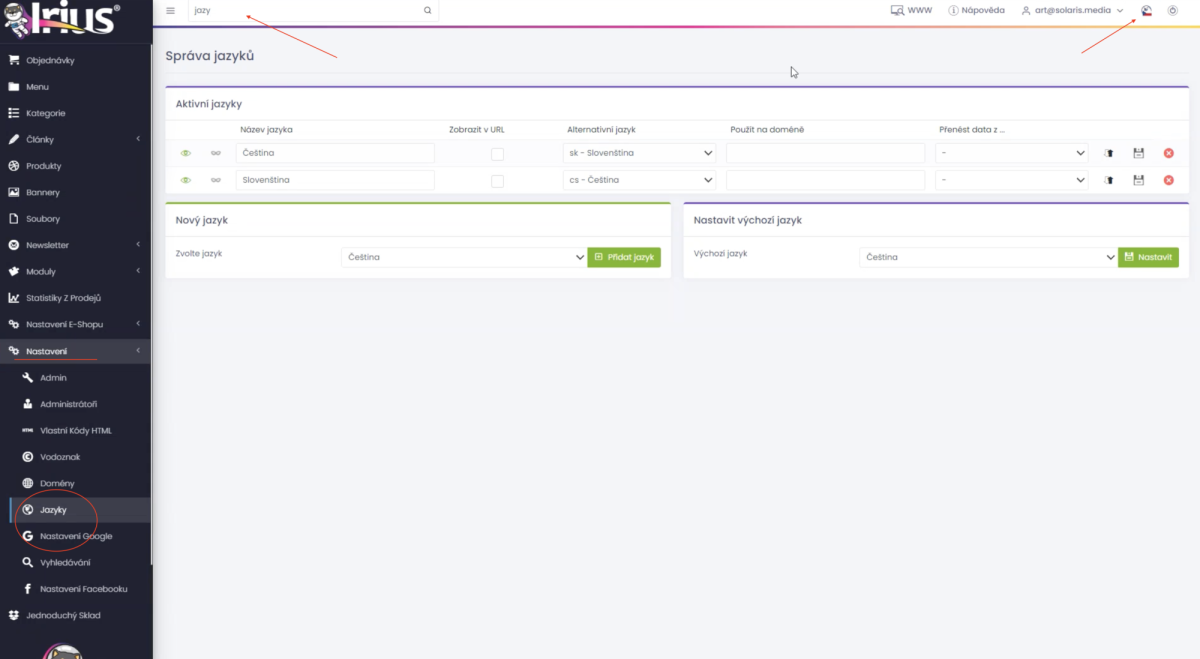Screen dimensions: 1200x659
Task: Open the Výchozí jazyk dropdown
Action: coord(988,257)
